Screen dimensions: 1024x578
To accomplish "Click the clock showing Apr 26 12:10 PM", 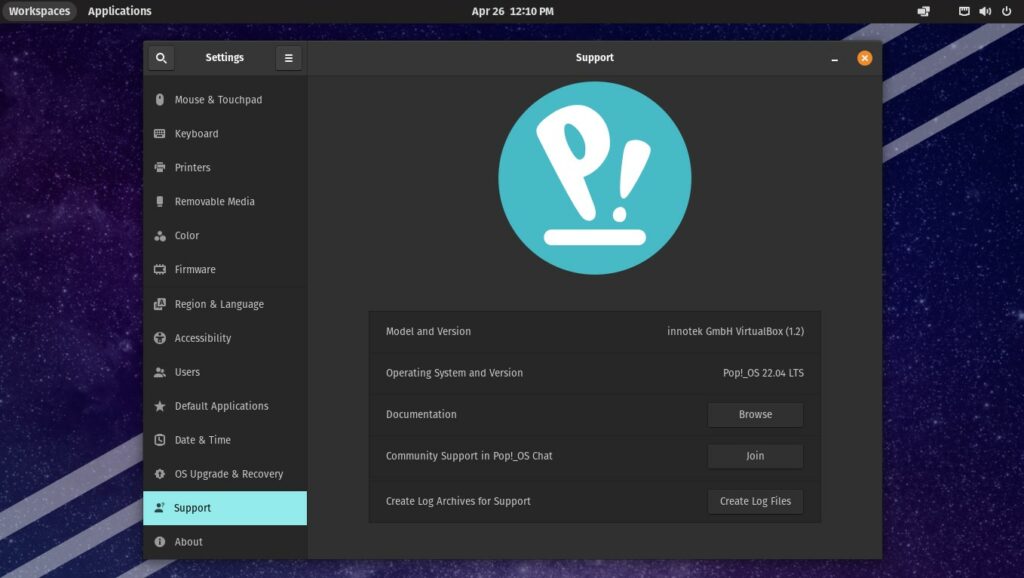I will (512, 11).
